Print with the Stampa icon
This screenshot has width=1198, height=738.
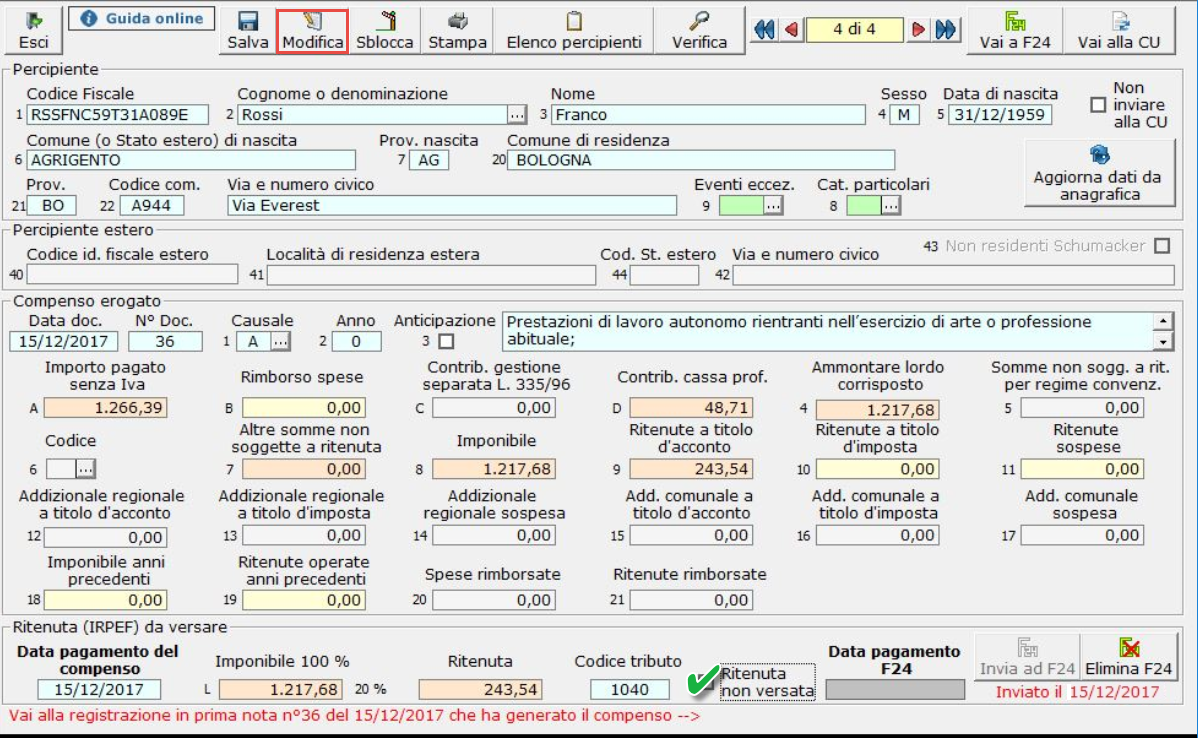point(457,21)
